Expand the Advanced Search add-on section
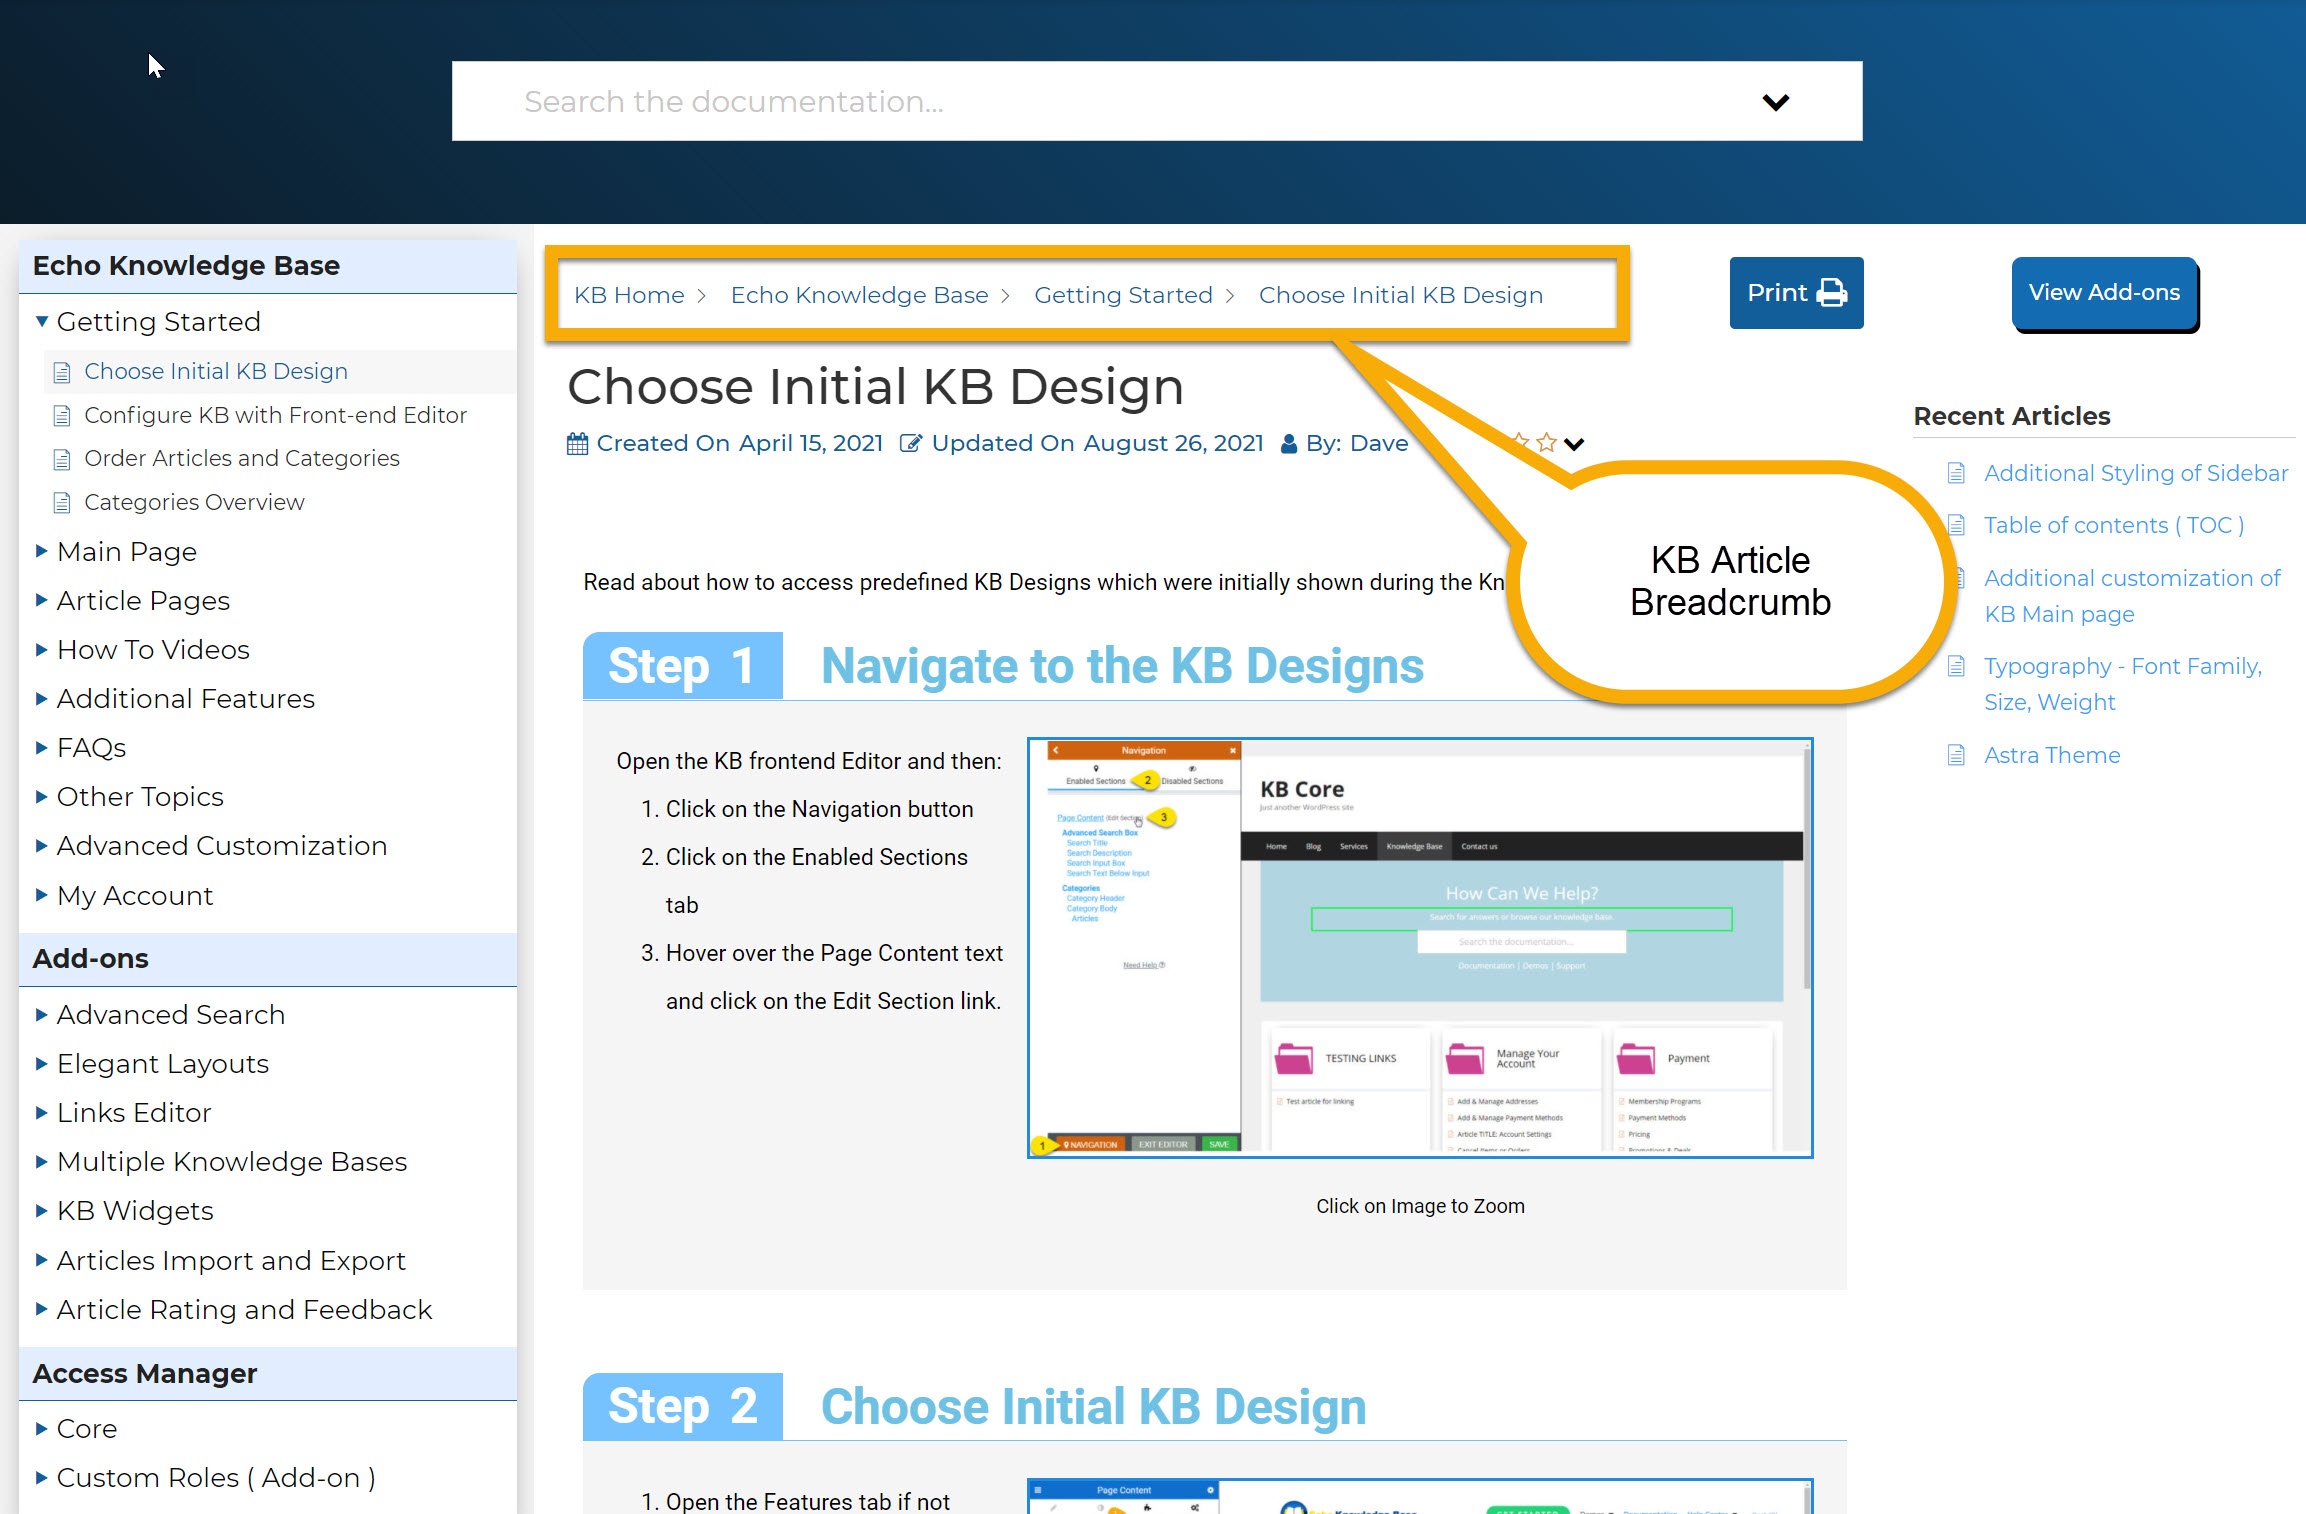Viewport: 2306px width, 1514px height. [x=42, y=1014]
